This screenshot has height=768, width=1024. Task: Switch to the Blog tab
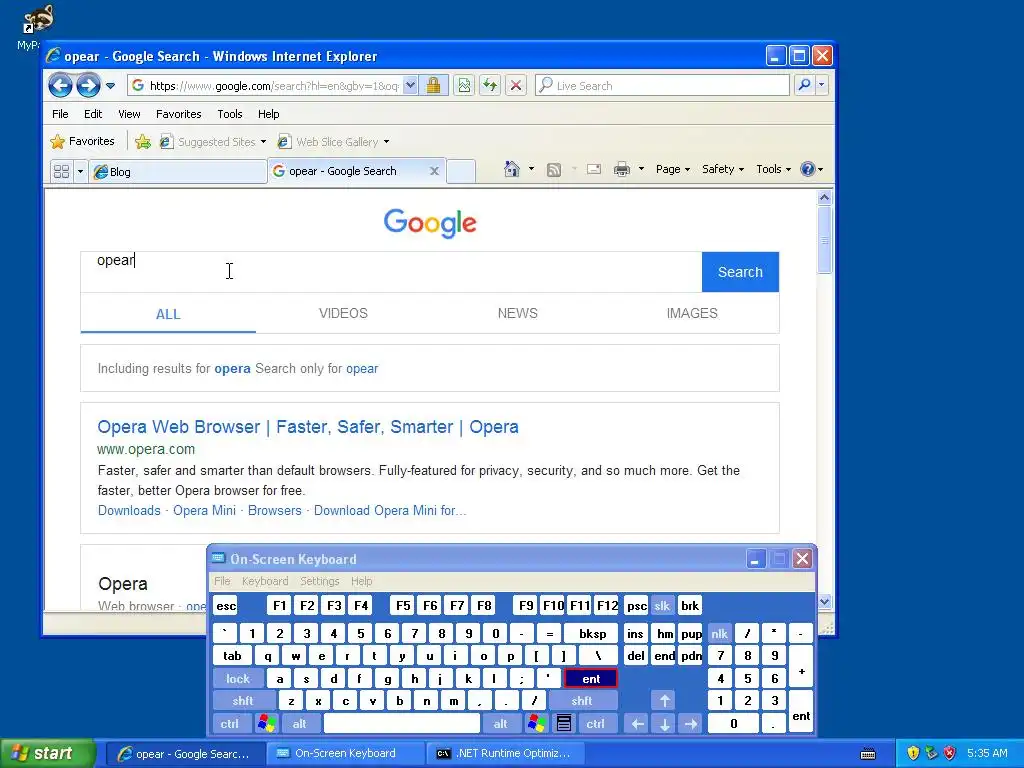[178, 172]
